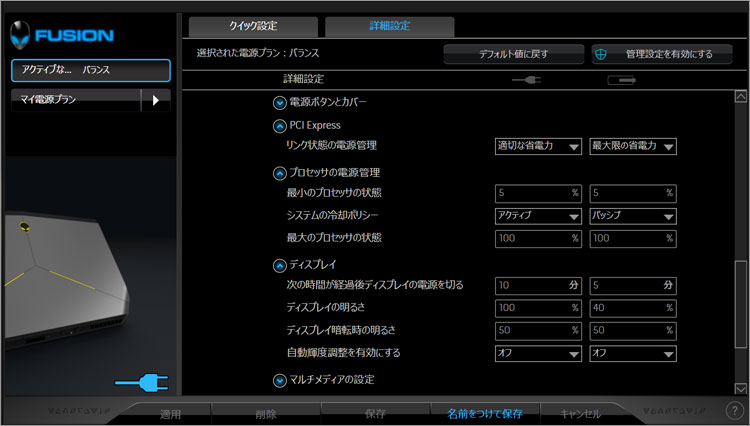Click display off time plugged-in field 10分

(538, 285)
